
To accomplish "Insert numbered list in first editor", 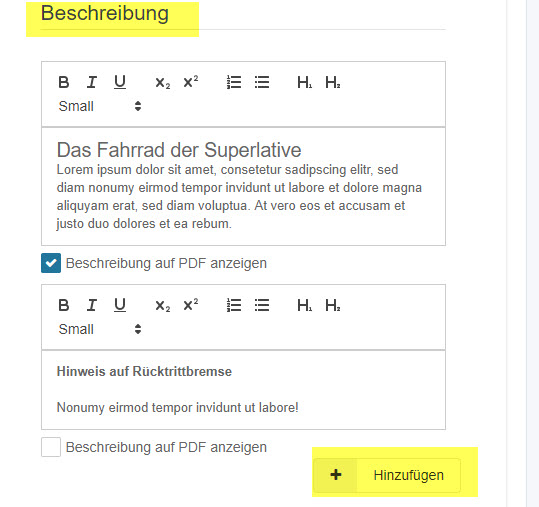I will point(234,82).
